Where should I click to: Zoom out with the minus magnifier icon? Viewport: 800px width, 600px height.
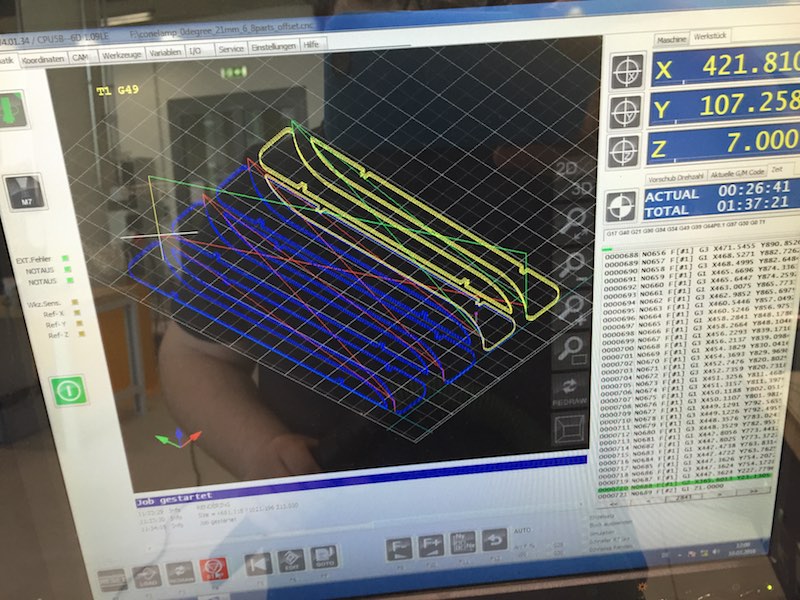573,264
